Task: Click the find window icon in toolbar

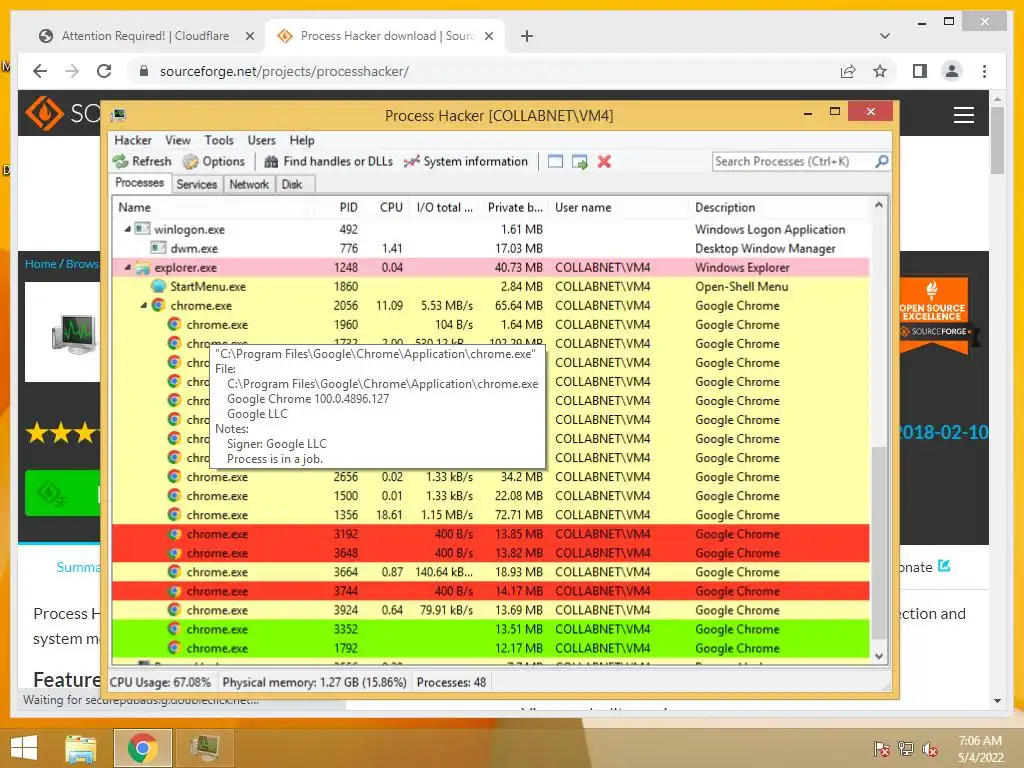Action: (x=555, y=161)
